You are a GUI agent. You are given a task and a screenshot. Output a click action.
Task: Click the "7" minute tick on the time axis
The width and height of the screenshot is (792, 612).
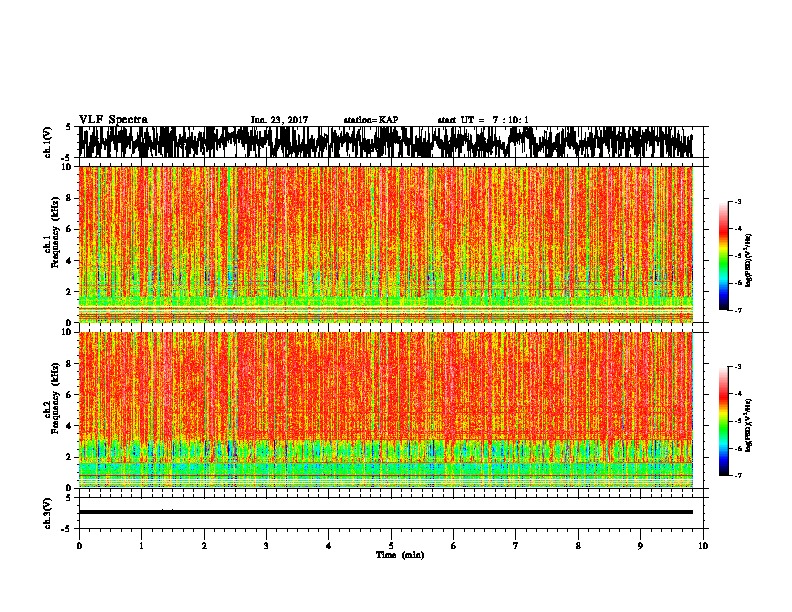[516, 546]
